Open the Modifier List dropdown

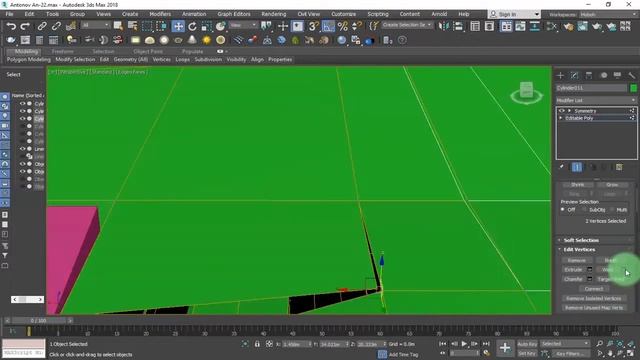[x=596, y=100]
